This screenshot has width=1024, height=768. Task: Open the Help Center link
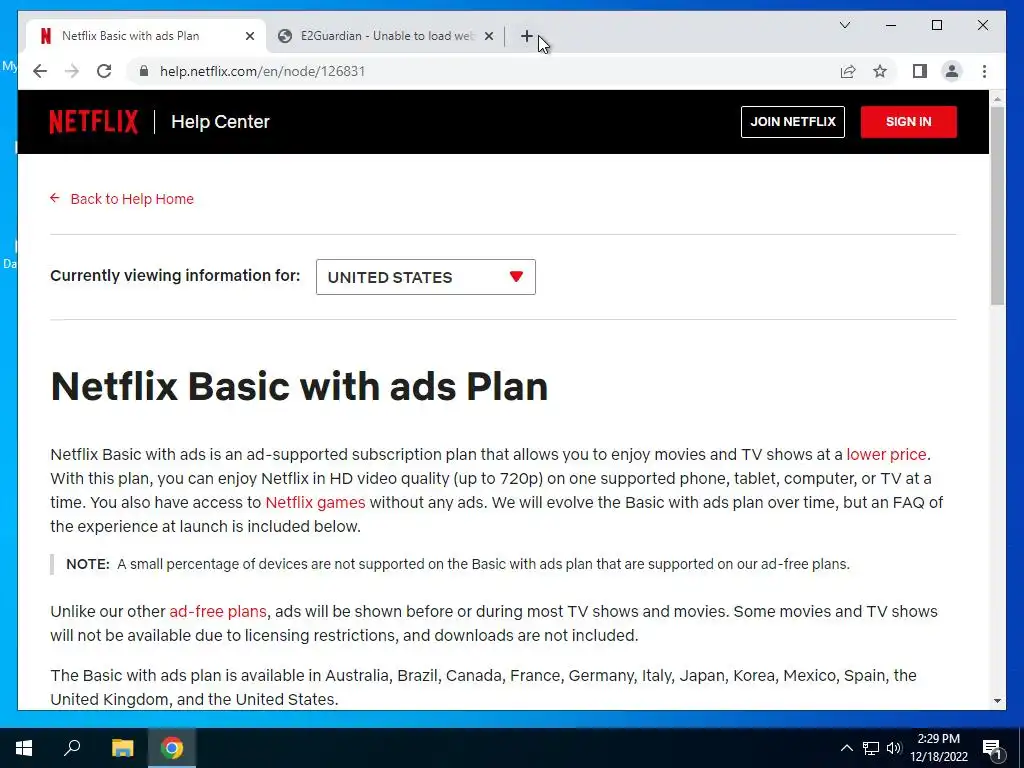pos(220,121)
